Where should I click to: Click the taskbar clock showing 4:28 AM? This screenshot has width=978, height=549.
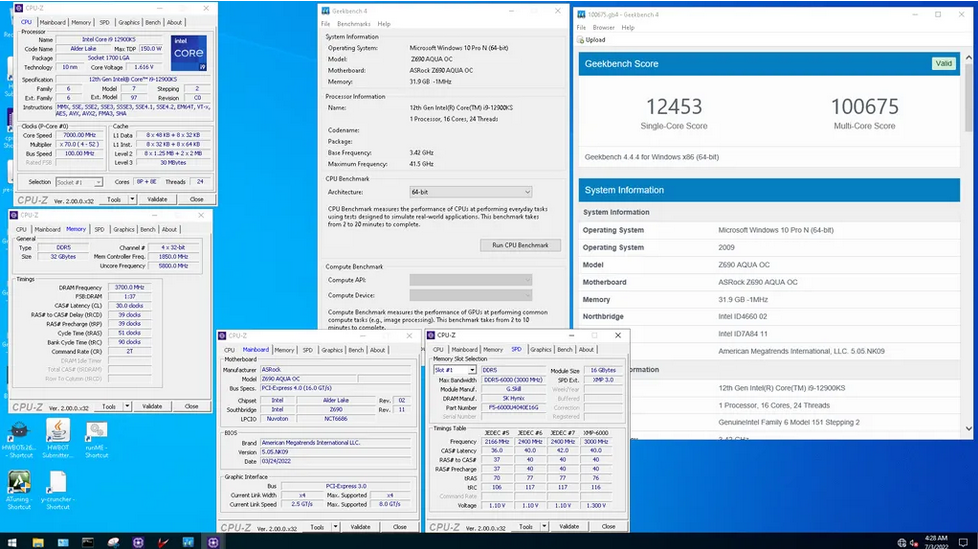coord(936,542)
